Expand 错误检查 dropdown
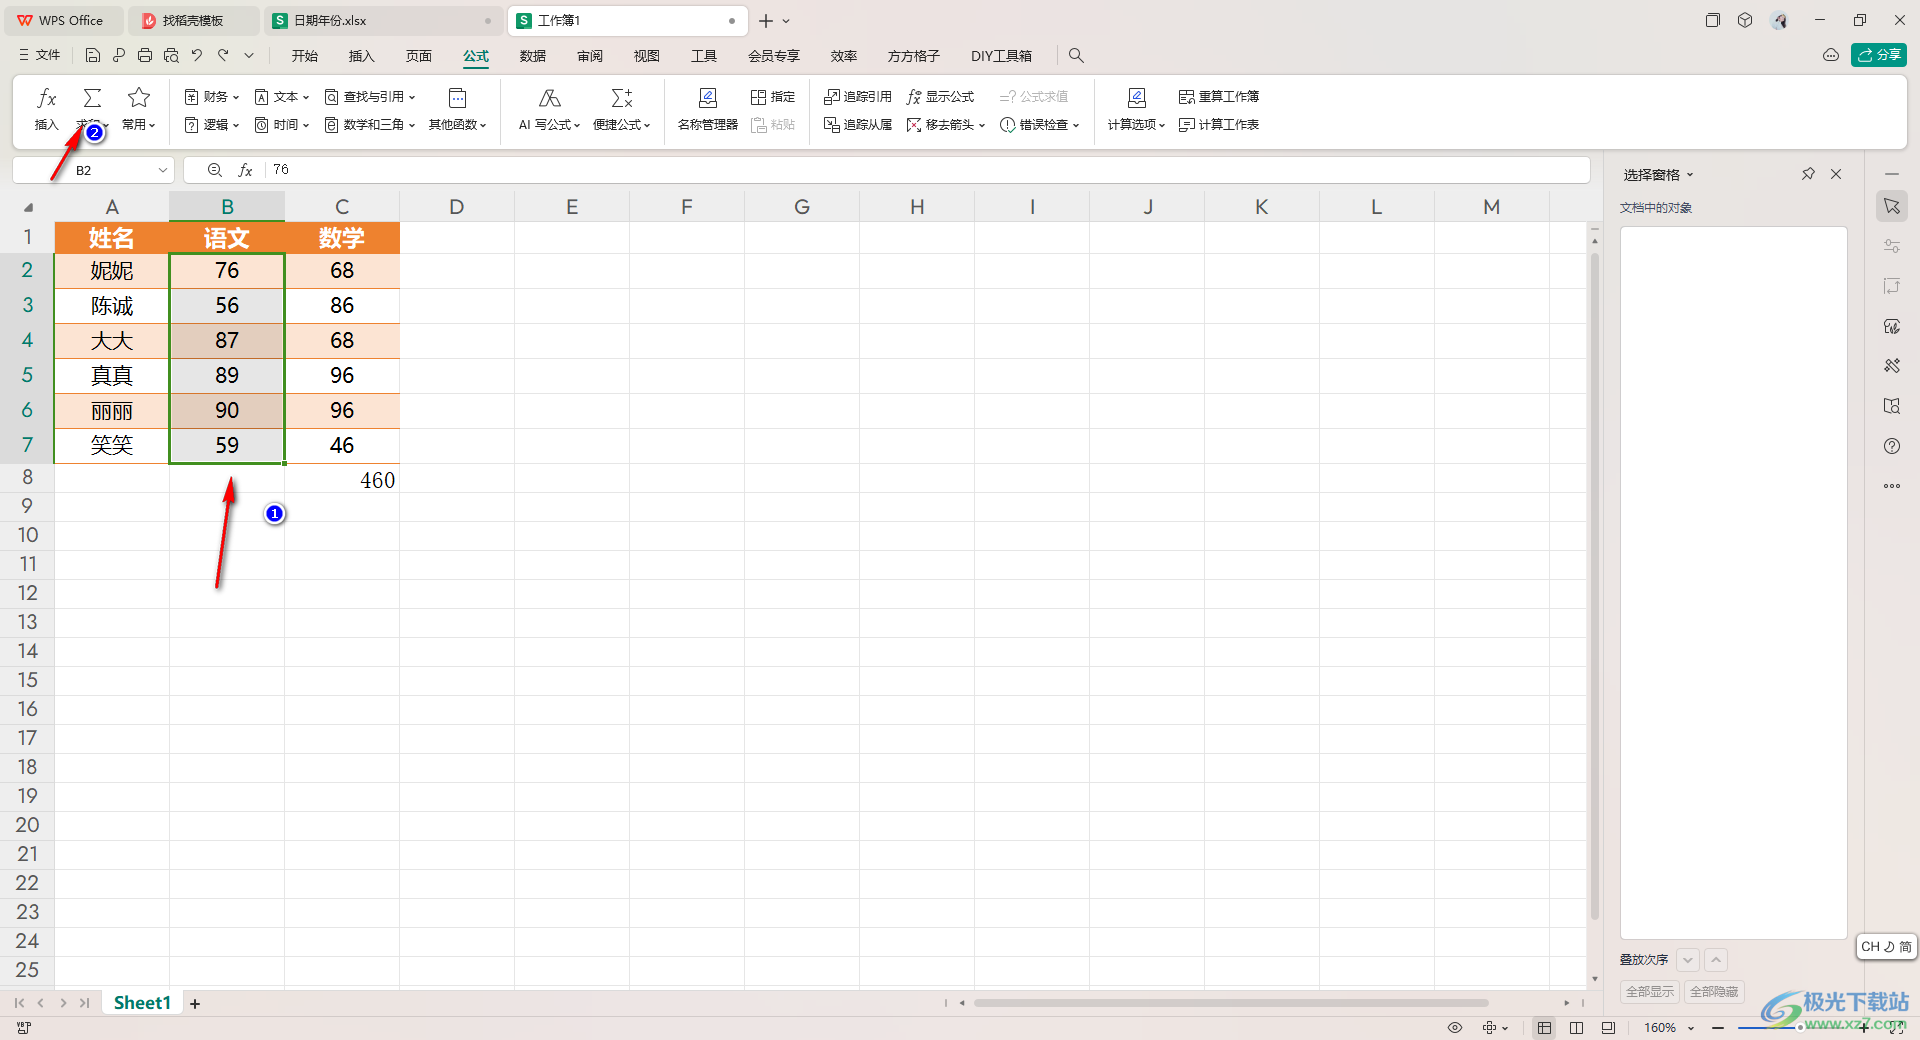The image size is (1920, 1040). pos(1040,125)
